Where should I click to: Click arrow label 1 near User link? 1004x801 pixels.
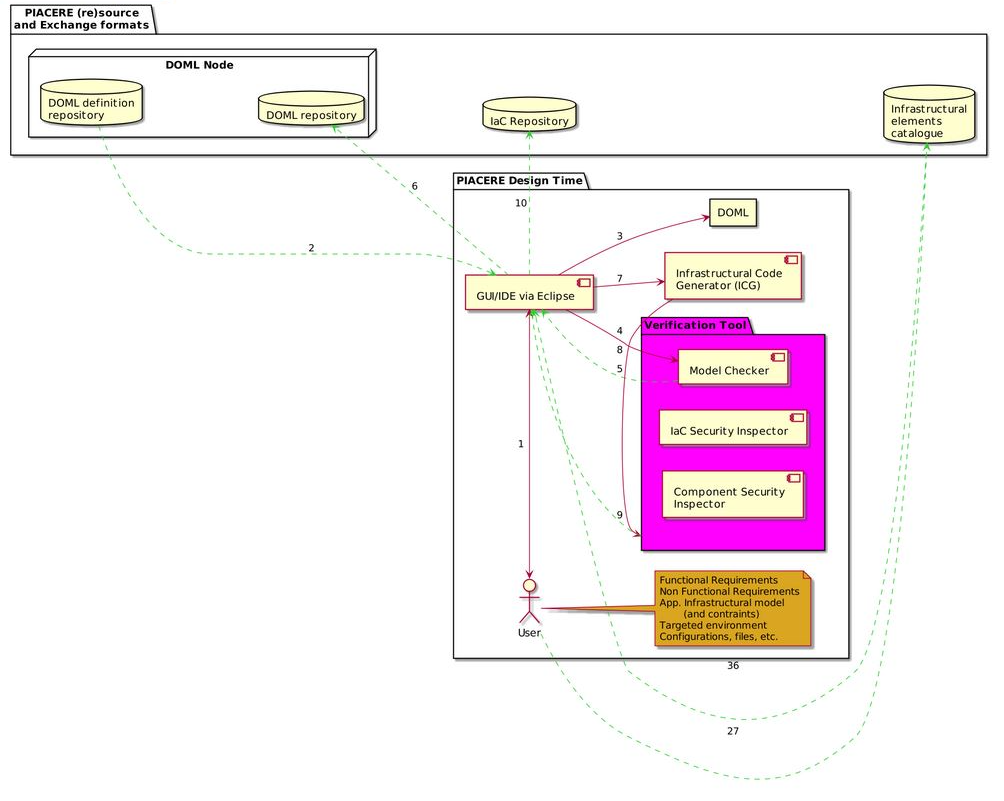click(521, 444)
